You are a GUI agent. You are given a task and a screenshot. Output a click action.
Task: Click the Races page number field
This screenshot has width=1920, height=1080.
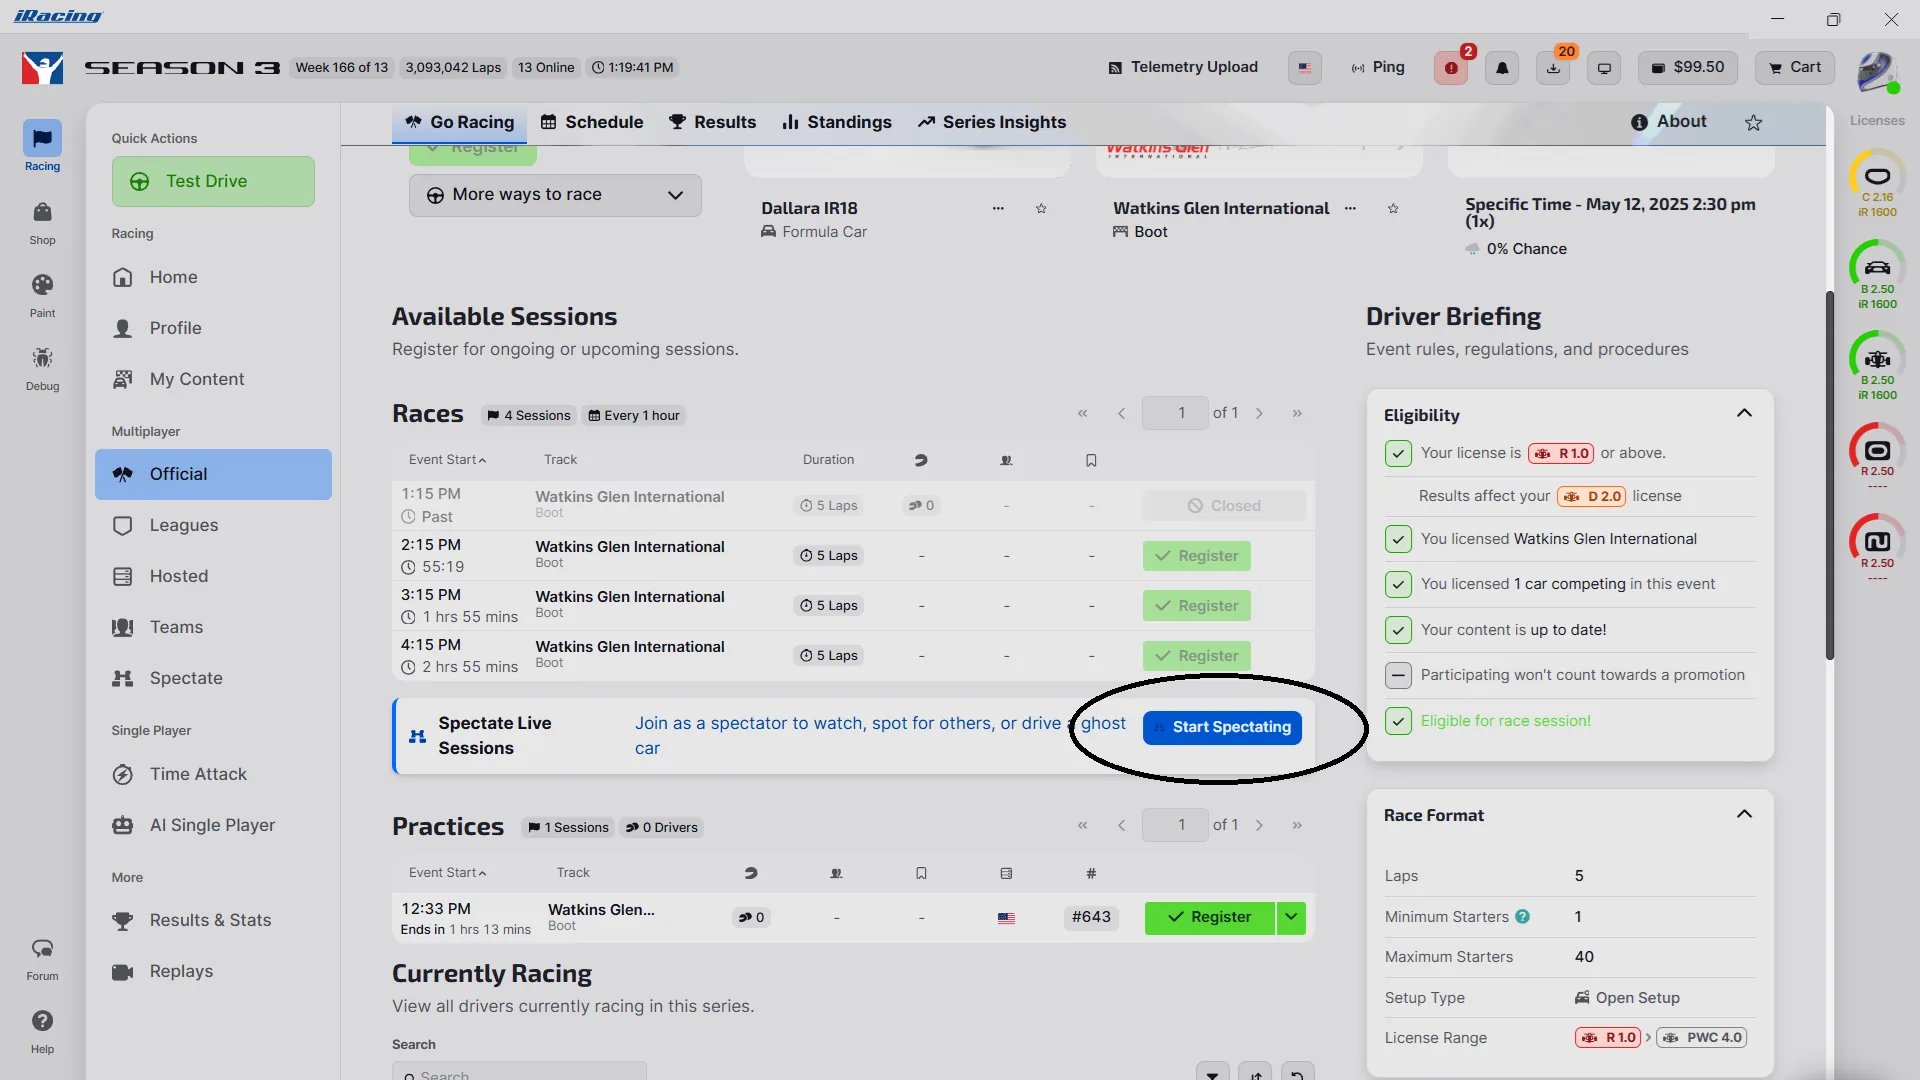(1175, 413)
